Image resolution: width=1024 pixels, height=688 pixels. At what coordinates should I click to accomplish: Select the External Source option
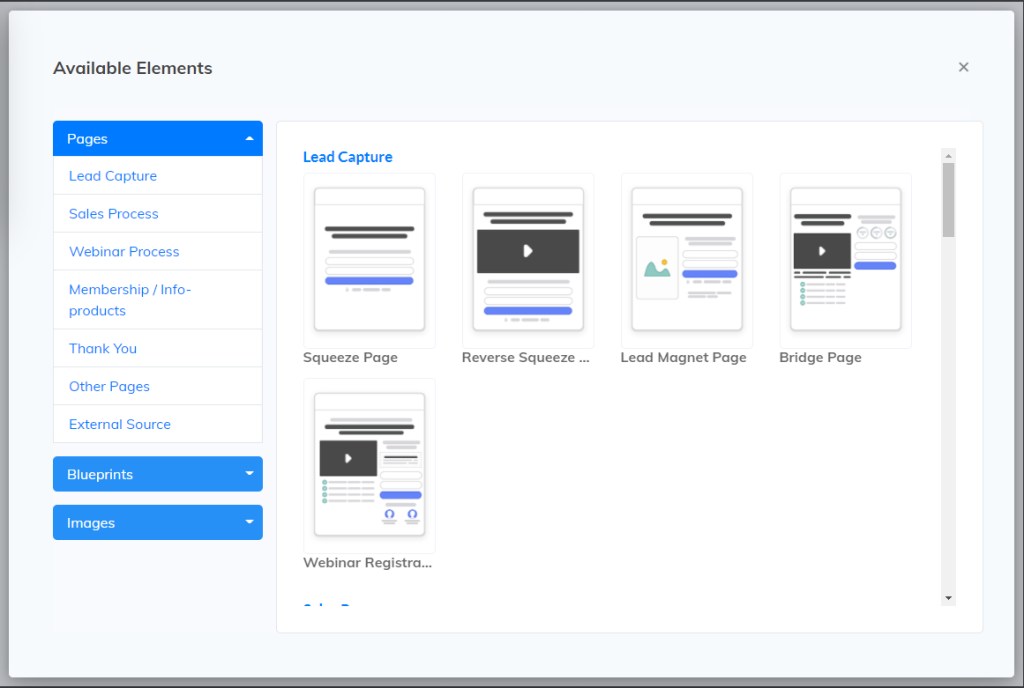point(120,425)
